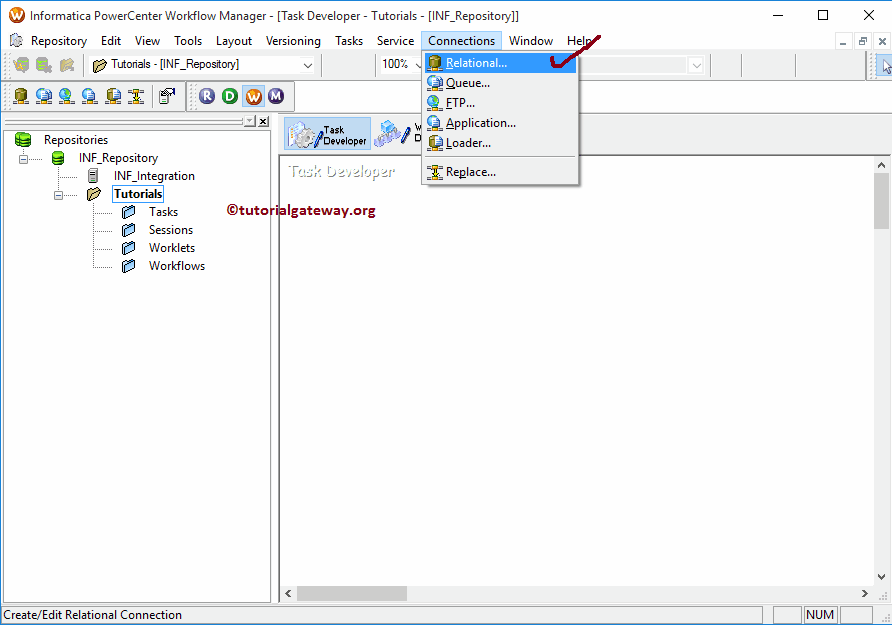
Task: Close the navigator pane with its X
Action: [x=263, y=121]
